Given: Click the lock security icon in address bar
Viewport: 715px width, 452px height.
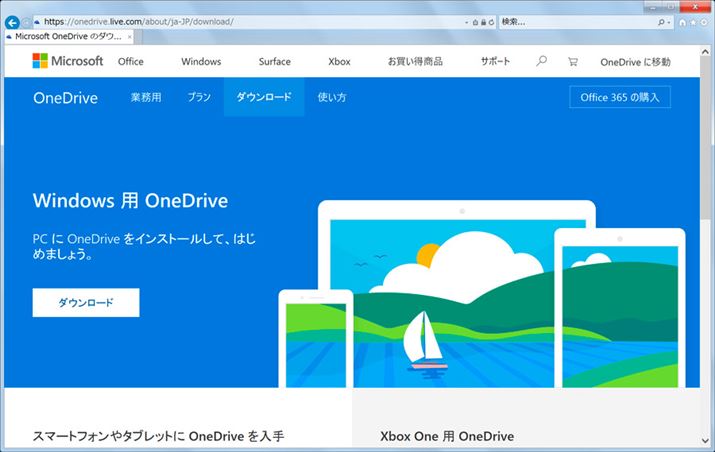Looking at the screenshot, I should coord(483,22).
